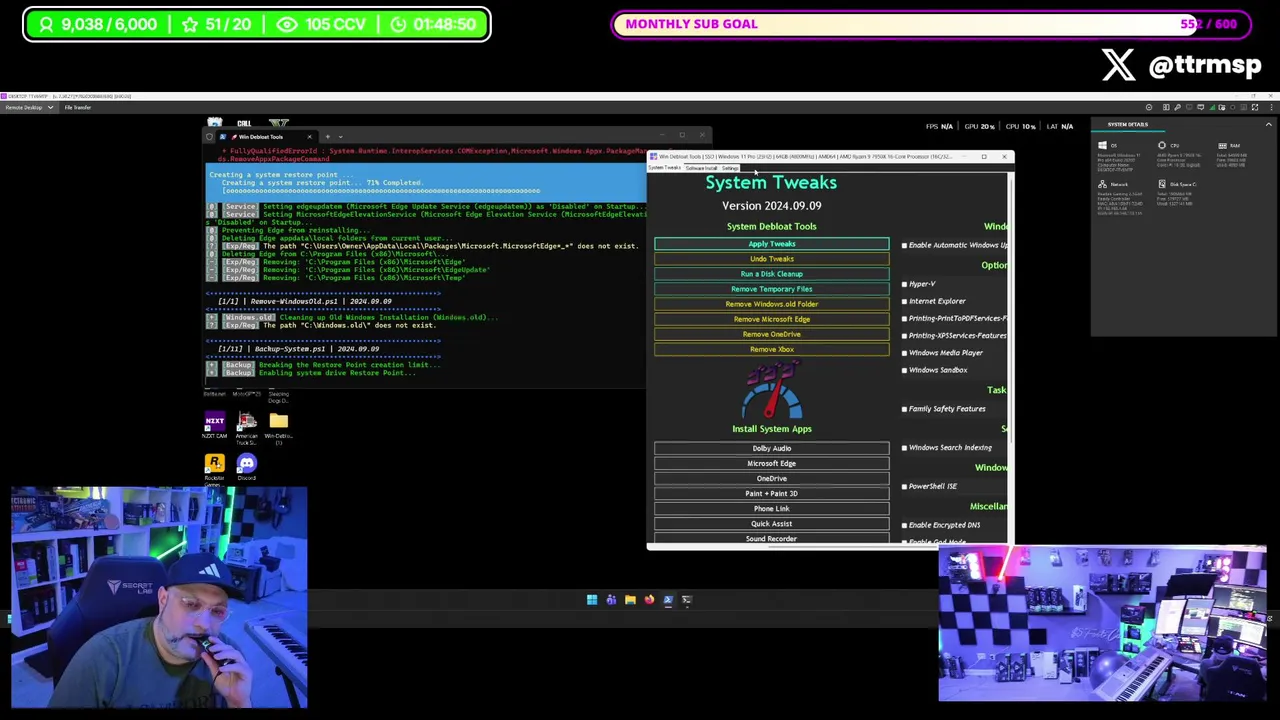
Task: Click the Remove OneDrive button
Action: (771, 334)
